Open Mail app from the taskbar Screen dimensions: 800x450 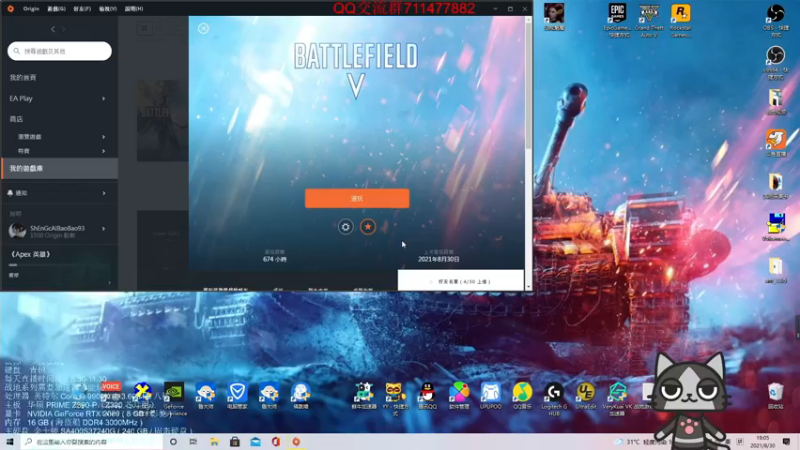tap(255, 442)
